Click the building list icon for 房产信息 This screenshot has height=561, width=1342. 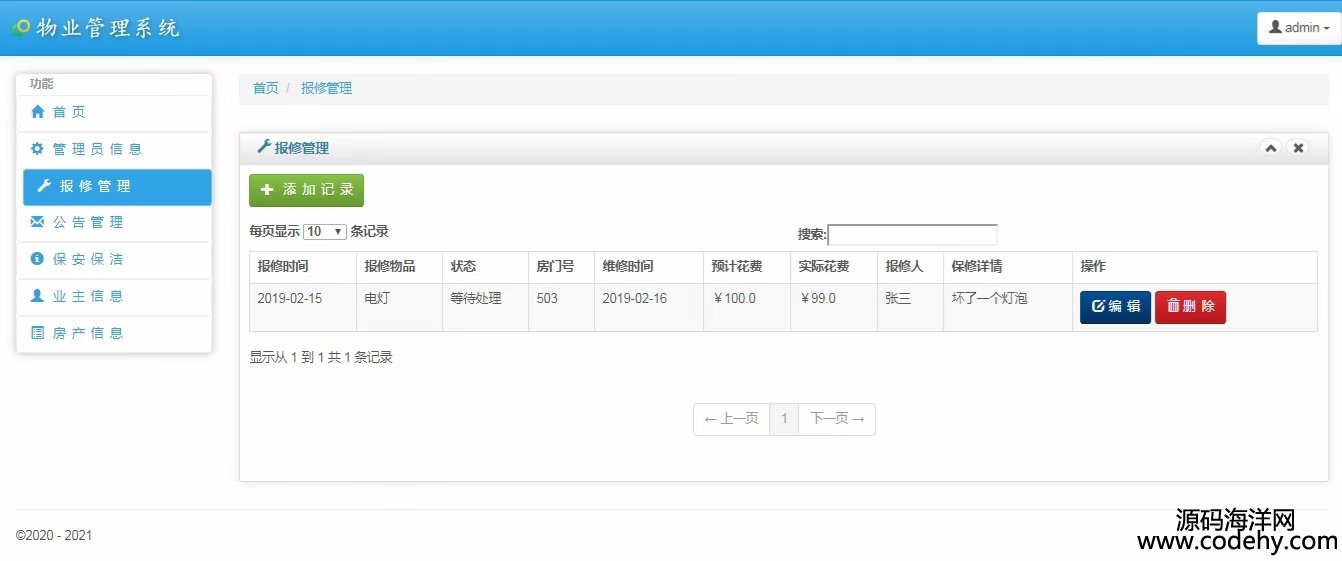click(38, 333)
